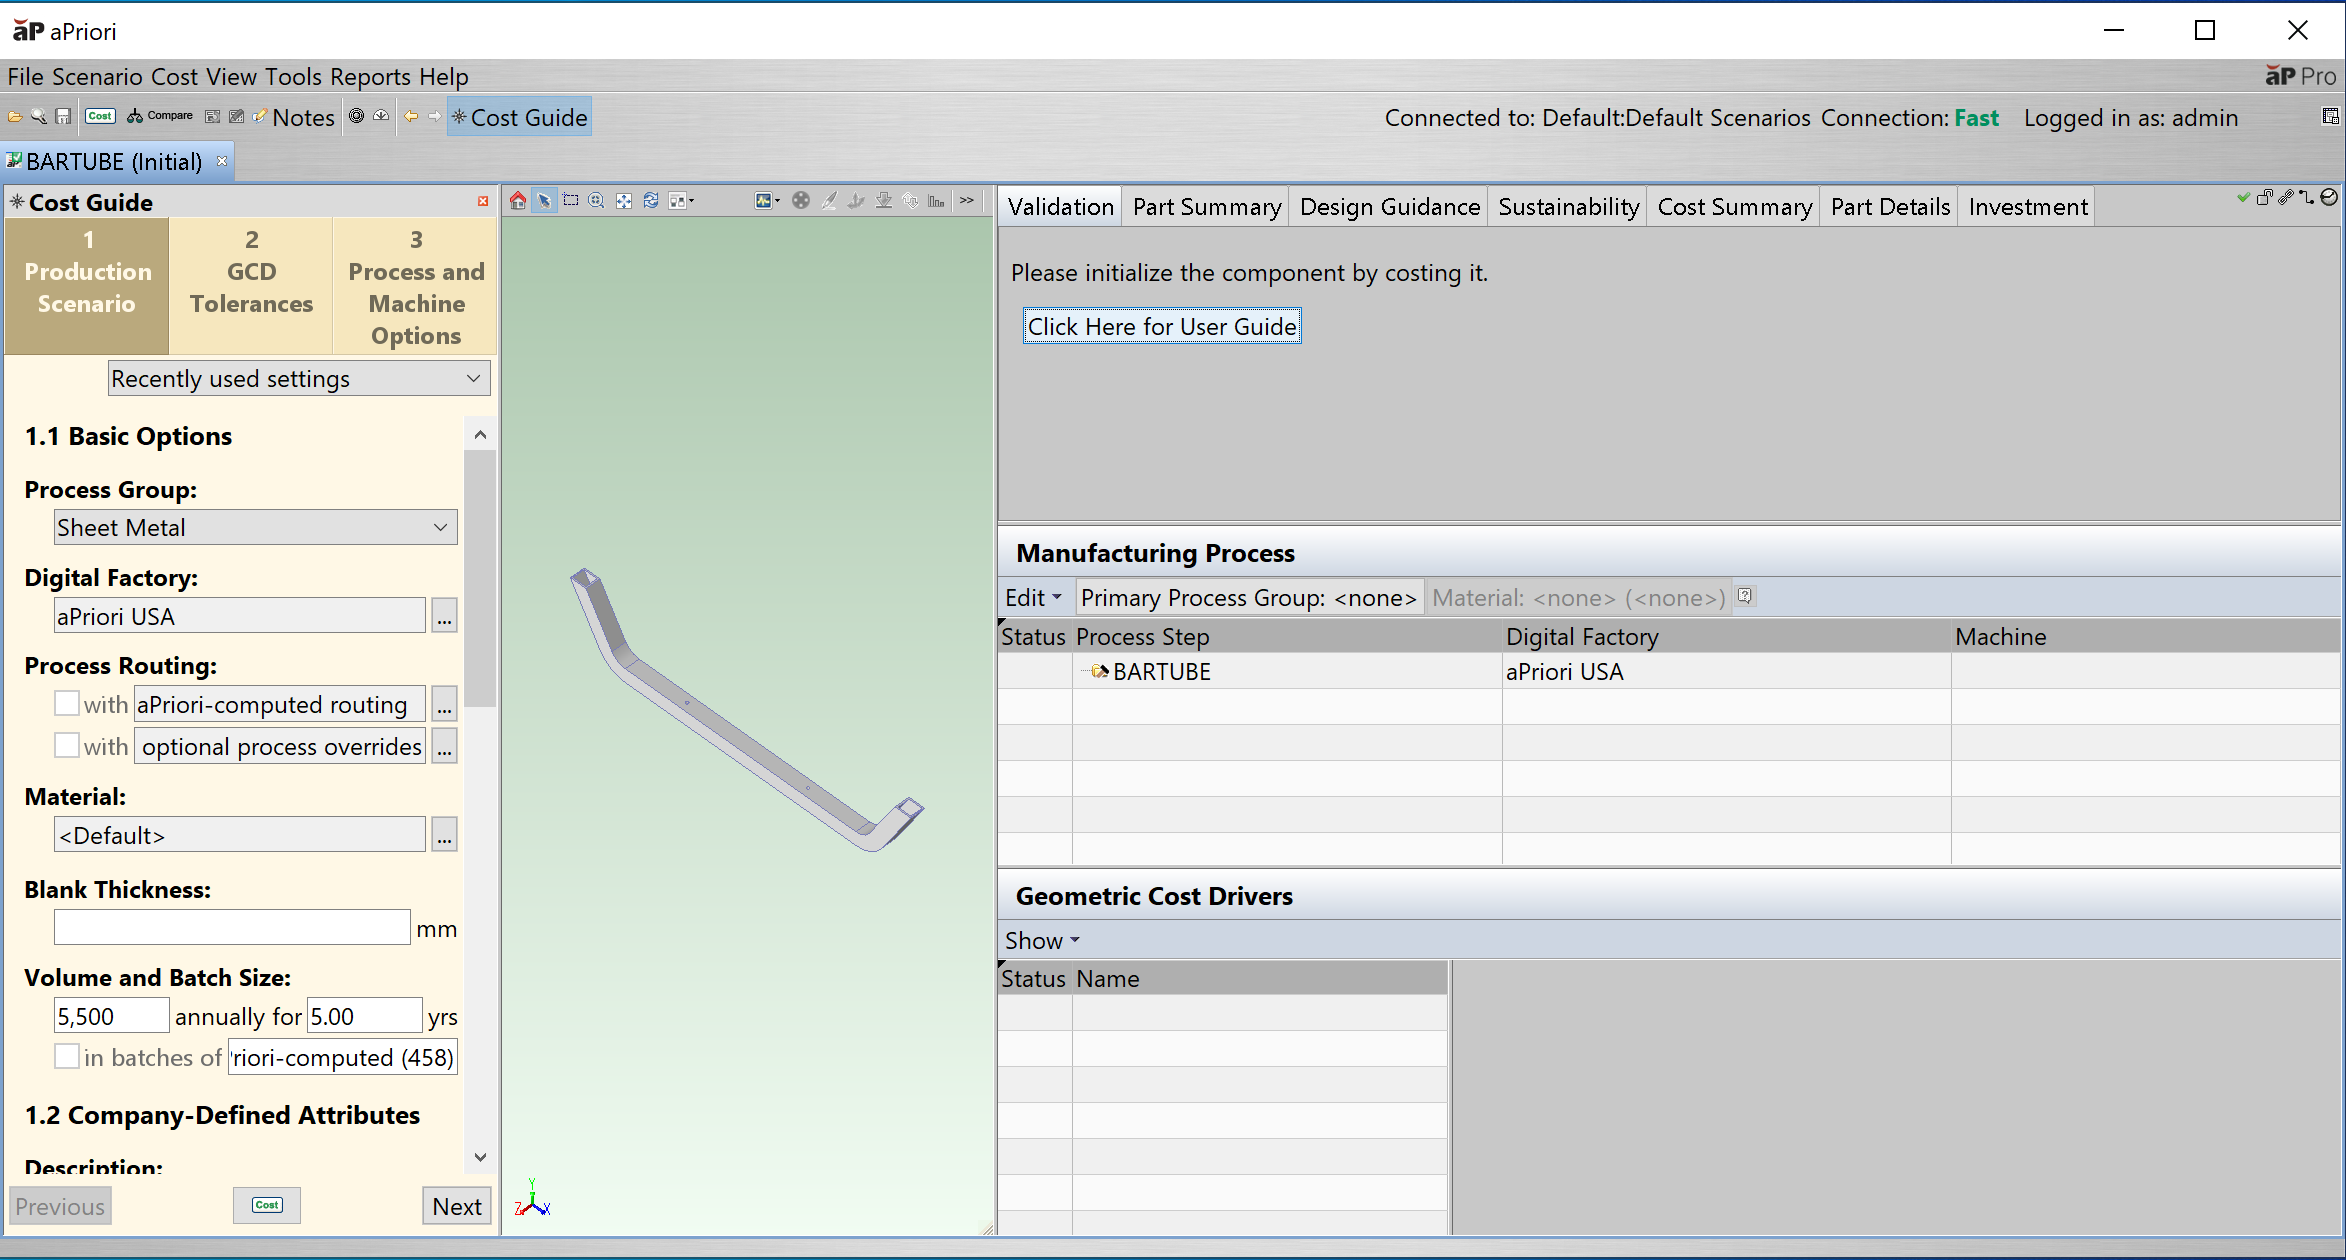
Task: Click the Cost button at Cost Guide bottom
Action: point(267,1205)
